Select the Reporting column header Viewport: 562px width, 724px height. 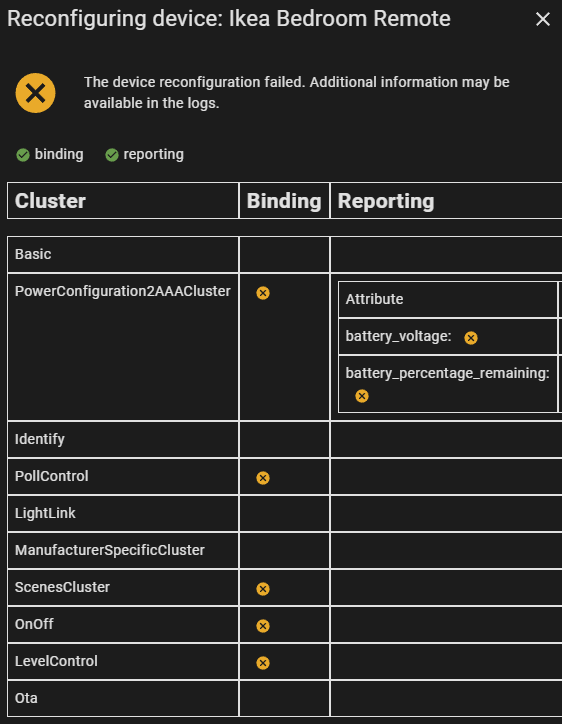tap(446, 200)
